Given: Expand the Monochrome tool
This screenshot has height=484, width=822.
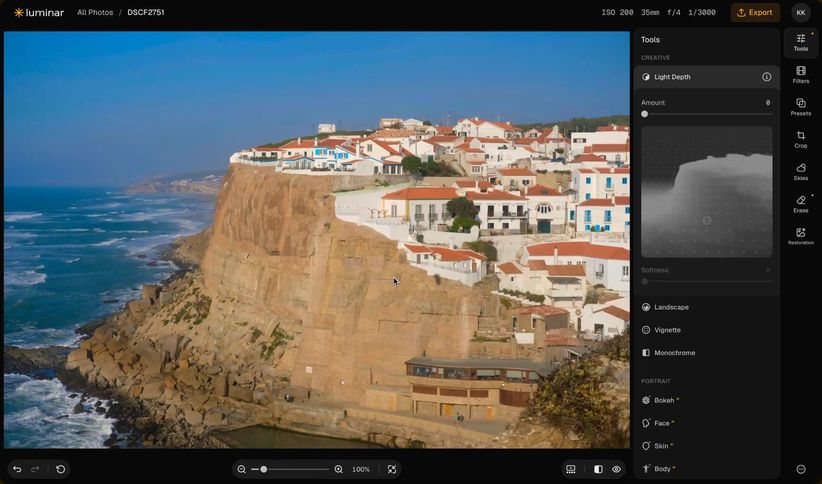Looking at the screenshot, I should click(x=706, y=353).
